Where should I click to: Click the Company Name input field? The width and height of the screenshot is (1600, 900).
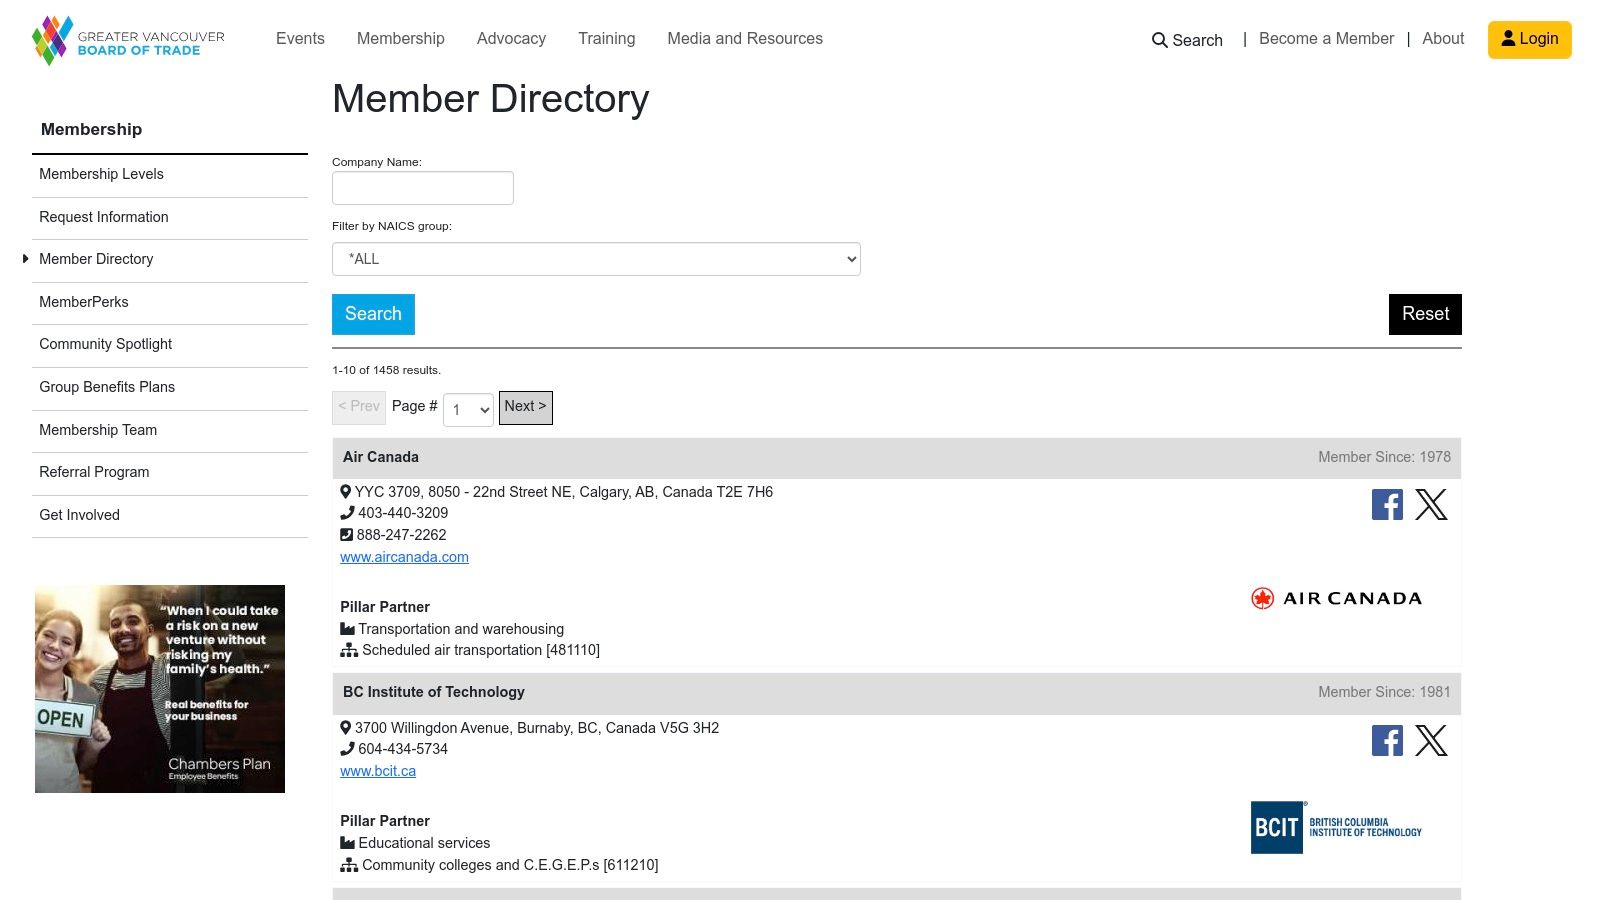click(x=422, y=187)
